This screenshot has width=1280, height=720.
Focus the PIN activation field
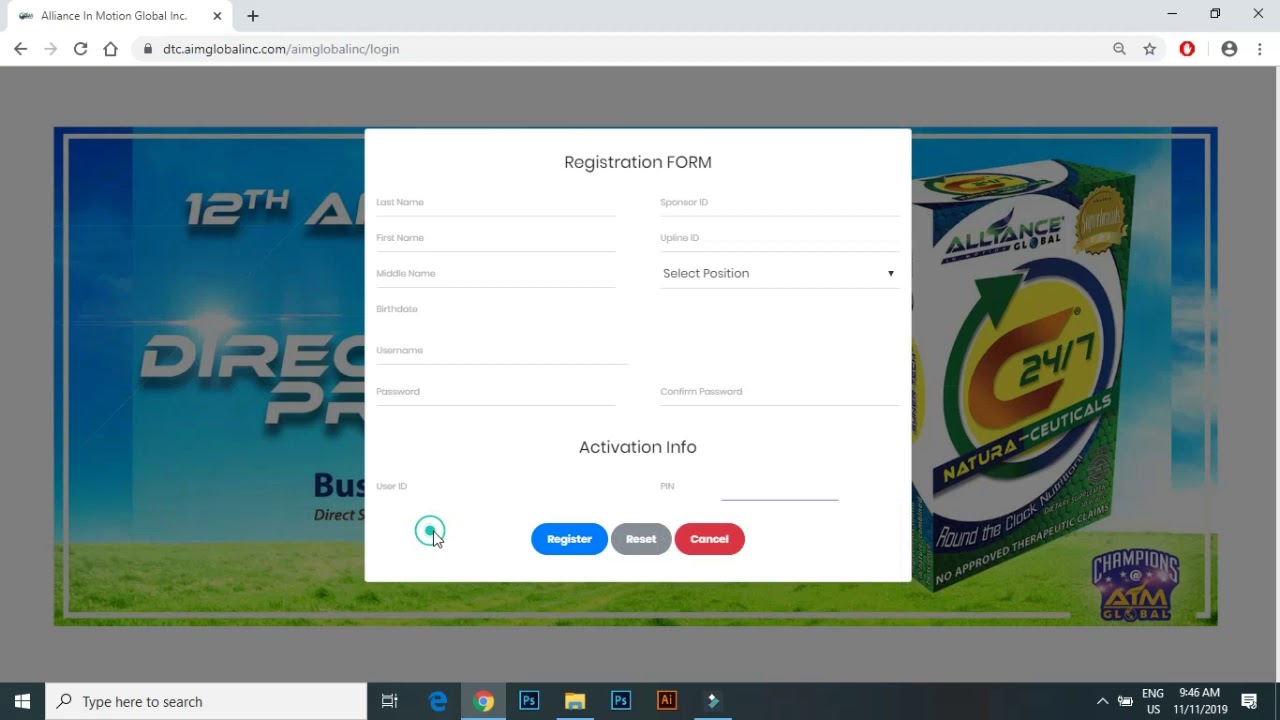[779, 488]
